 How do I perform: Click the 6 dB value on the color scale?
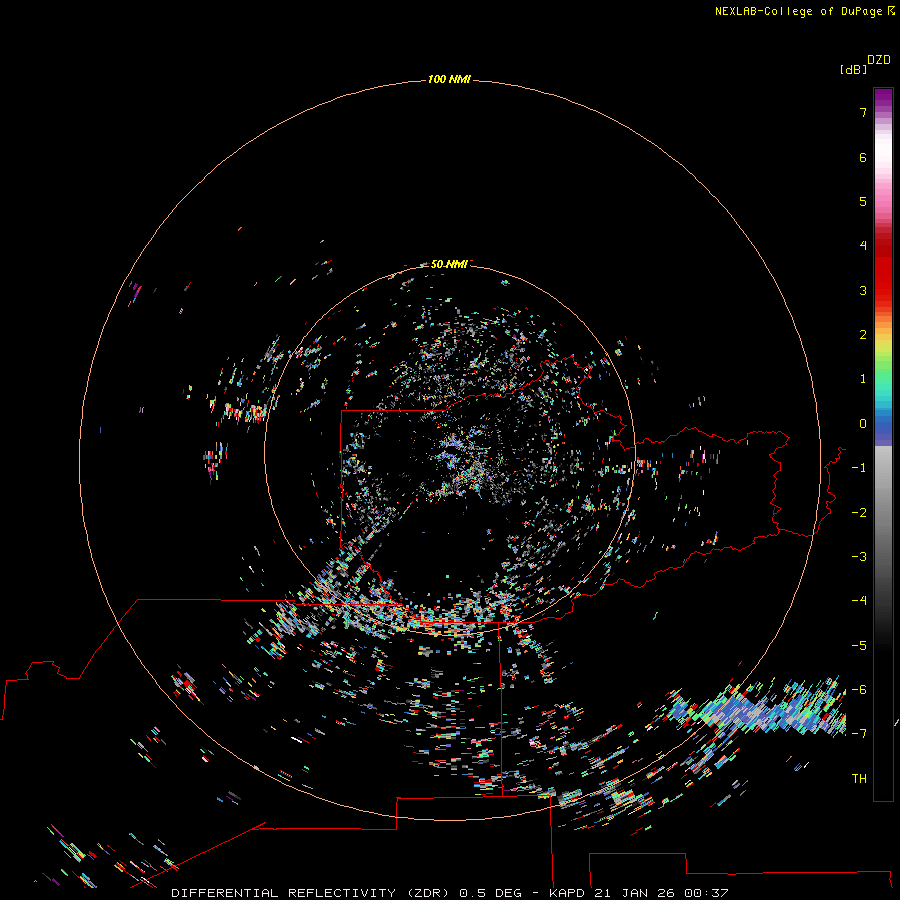pyautogui.click(x=863, y=157)
